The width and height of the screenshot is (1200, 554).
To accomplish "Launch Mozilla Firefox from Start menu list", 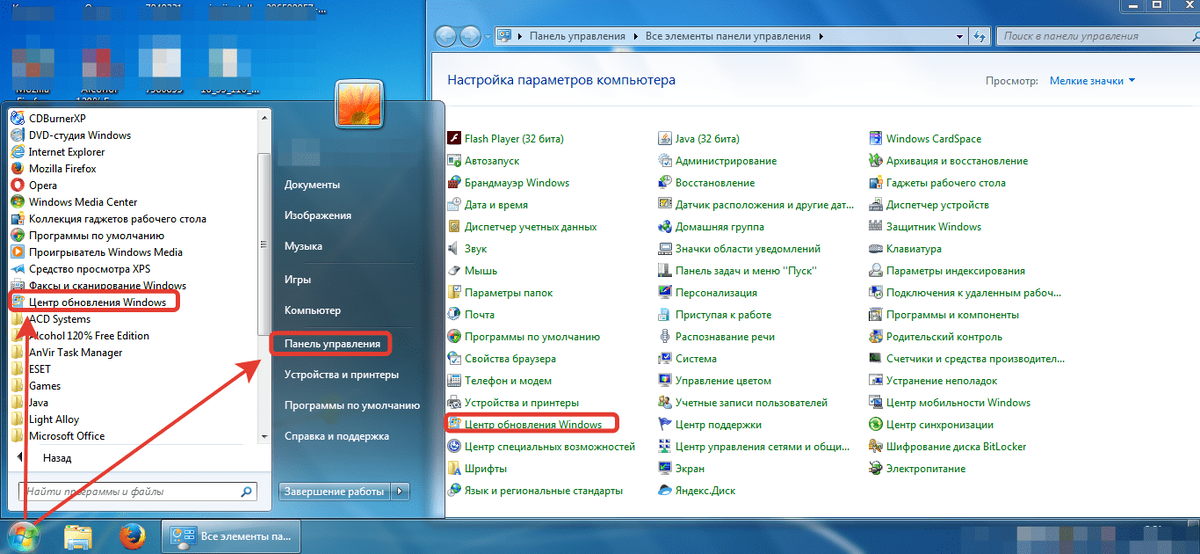I will pyautogui.click(x=54, y=169).
